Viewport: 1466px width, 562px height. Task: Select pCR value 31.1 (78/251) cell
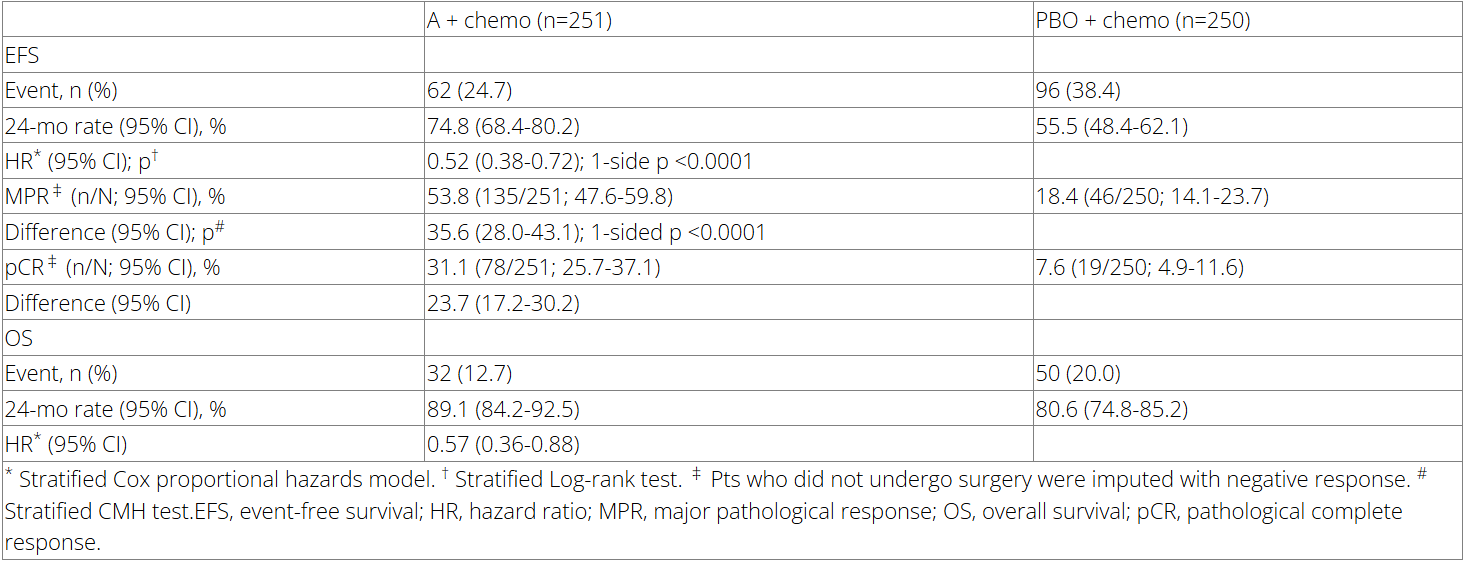(544, 268)
